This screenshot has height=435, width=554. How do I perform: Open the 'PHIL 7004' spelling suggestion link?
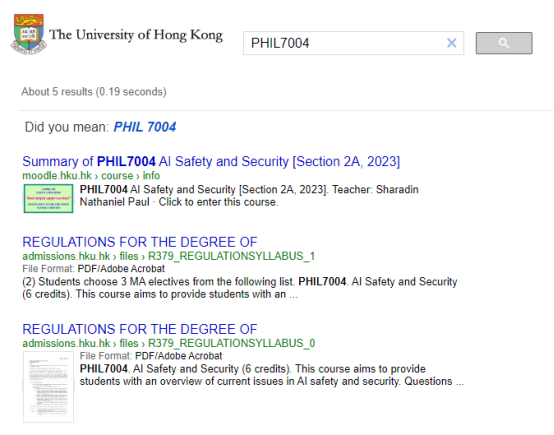(145, 127)
